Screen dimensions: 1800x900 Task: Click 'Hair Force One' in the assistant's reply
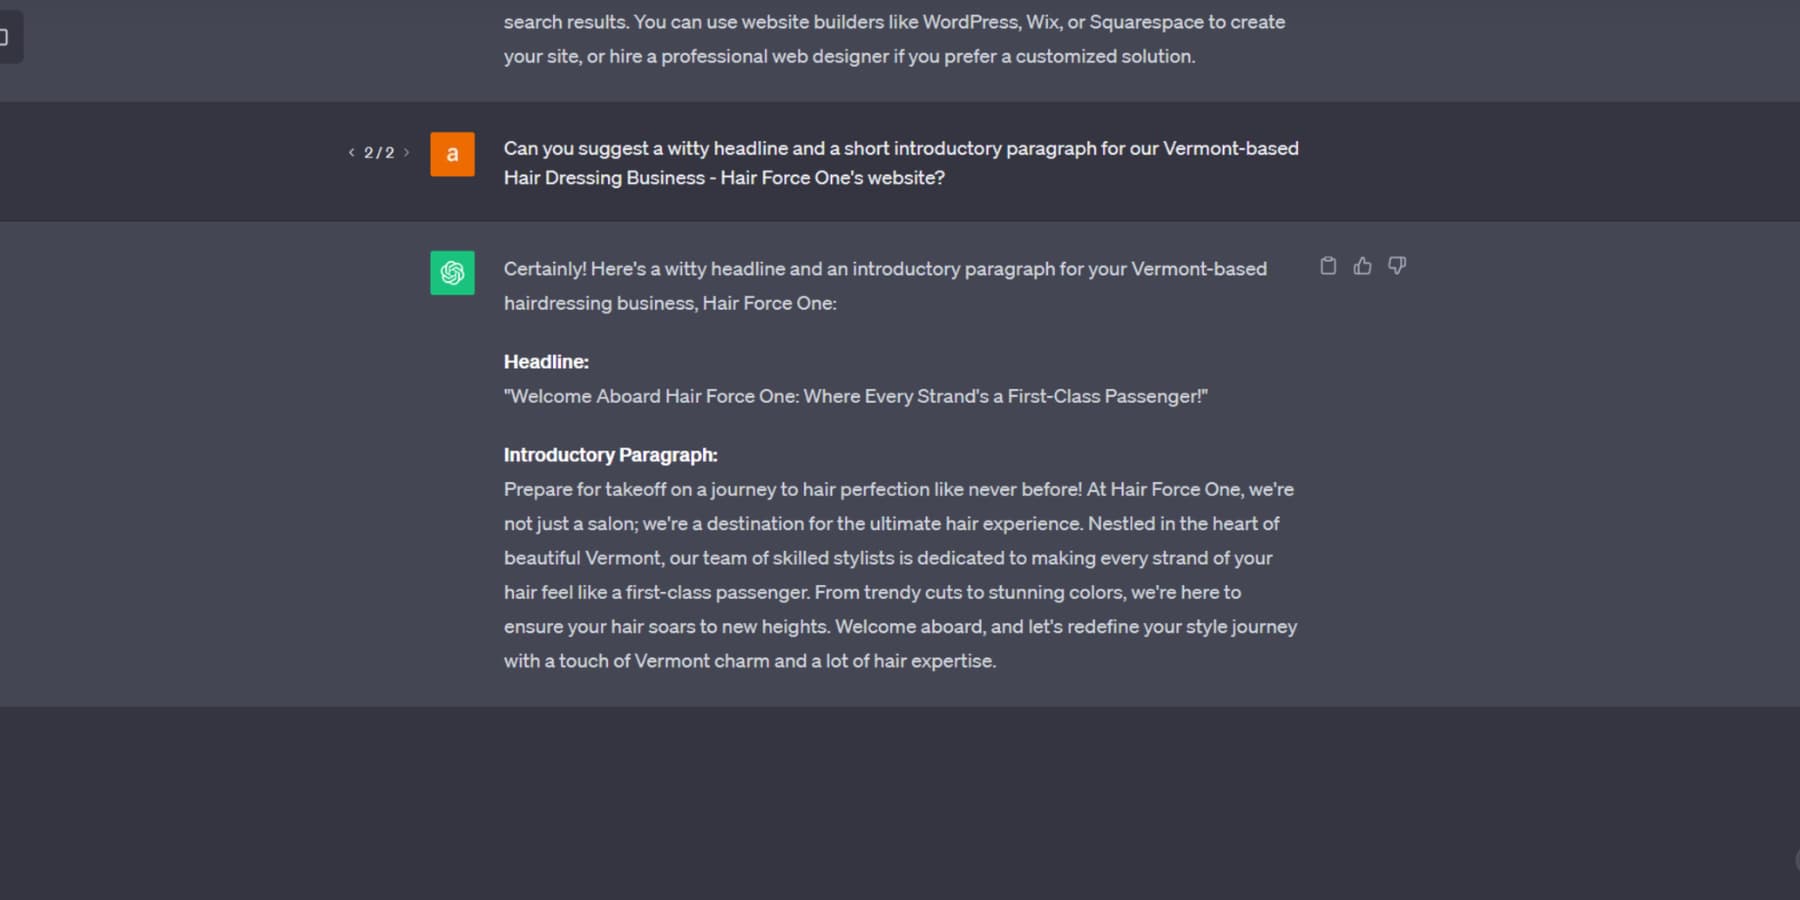click(768, 302)
